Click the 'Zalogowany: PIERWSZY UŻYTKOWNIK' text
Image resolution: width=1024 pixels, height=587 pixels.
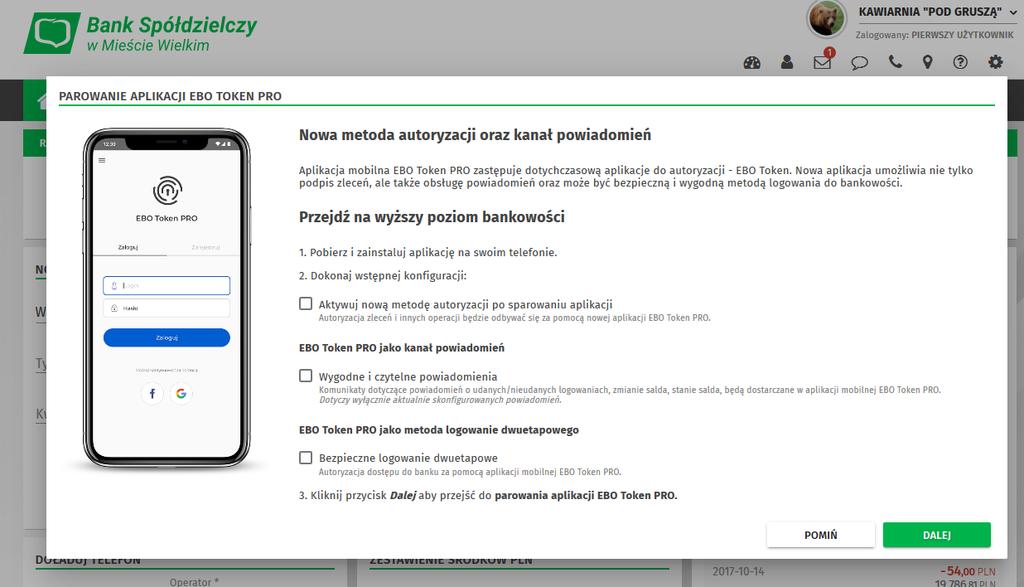click(x=935, y=35)
